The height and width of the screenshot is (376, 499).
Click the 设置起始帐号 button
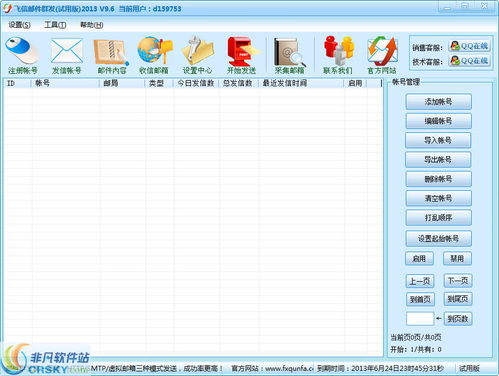click(x=438, y=238)
